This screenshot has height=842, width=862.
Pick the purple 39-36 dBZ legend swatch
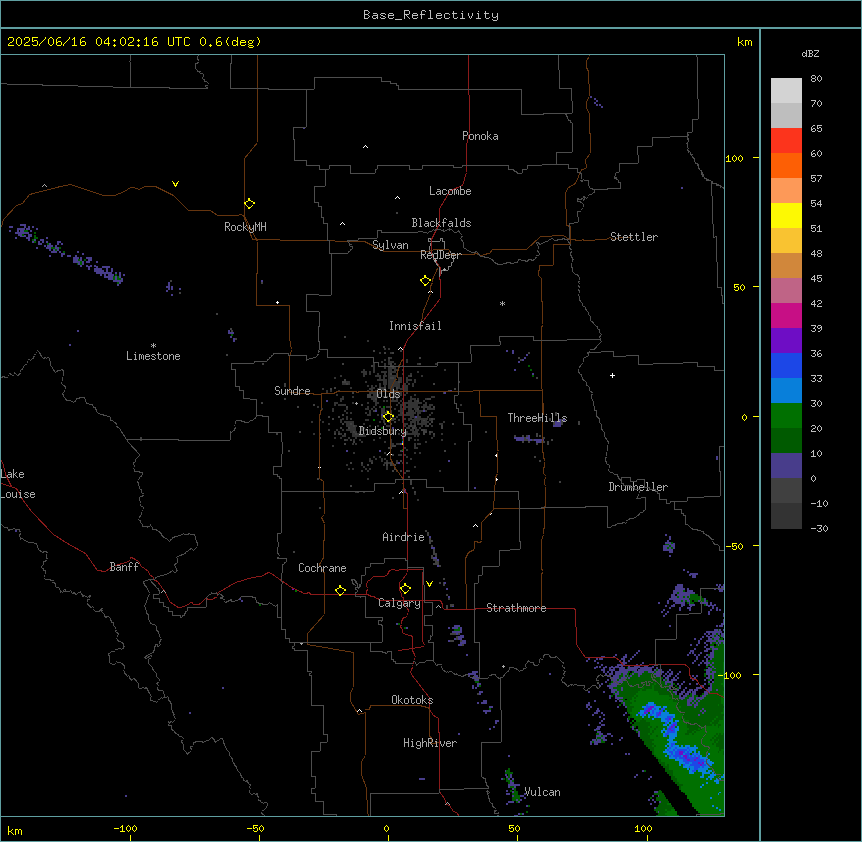pos(786,341)
